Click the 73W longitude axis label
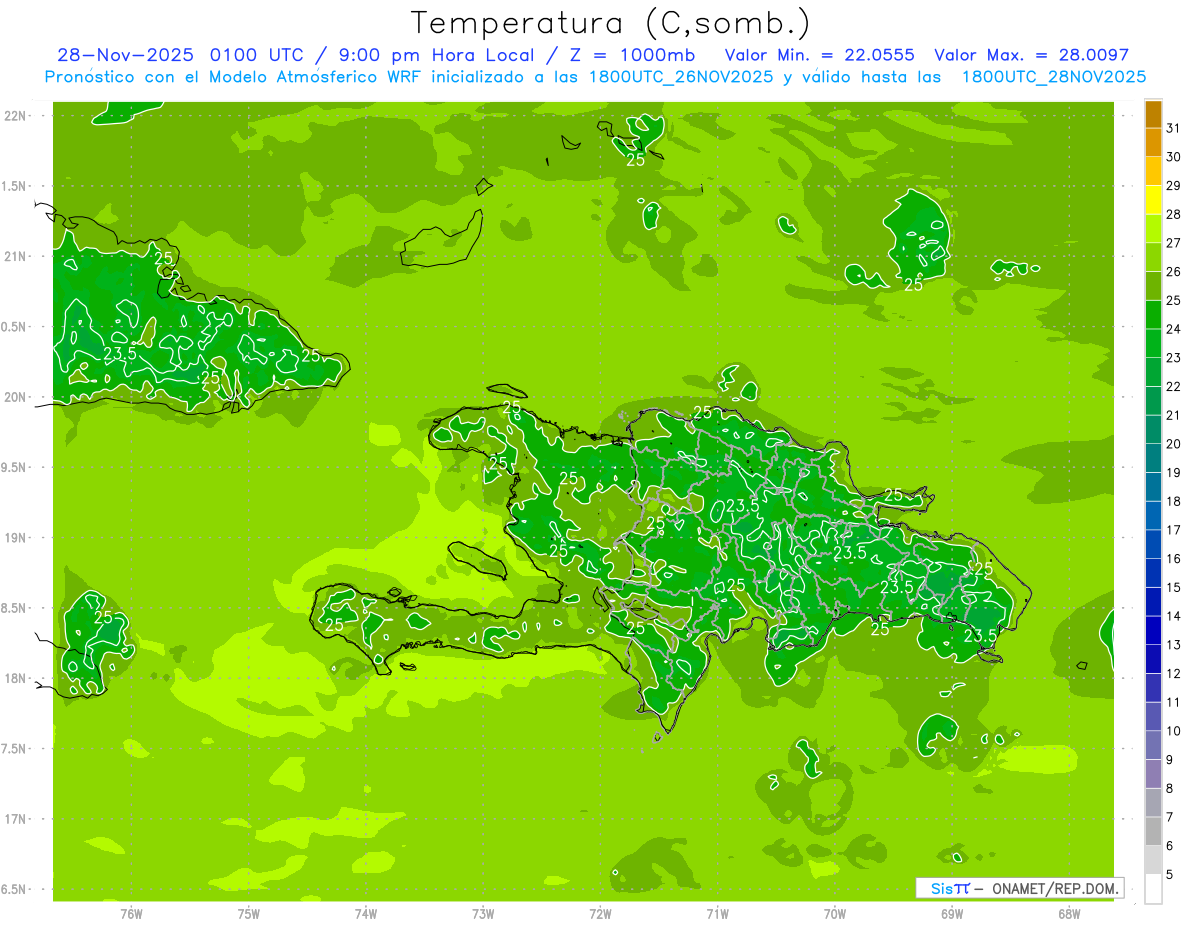The height and width of the screenshot is (927, 1200). tap(483, 913)
